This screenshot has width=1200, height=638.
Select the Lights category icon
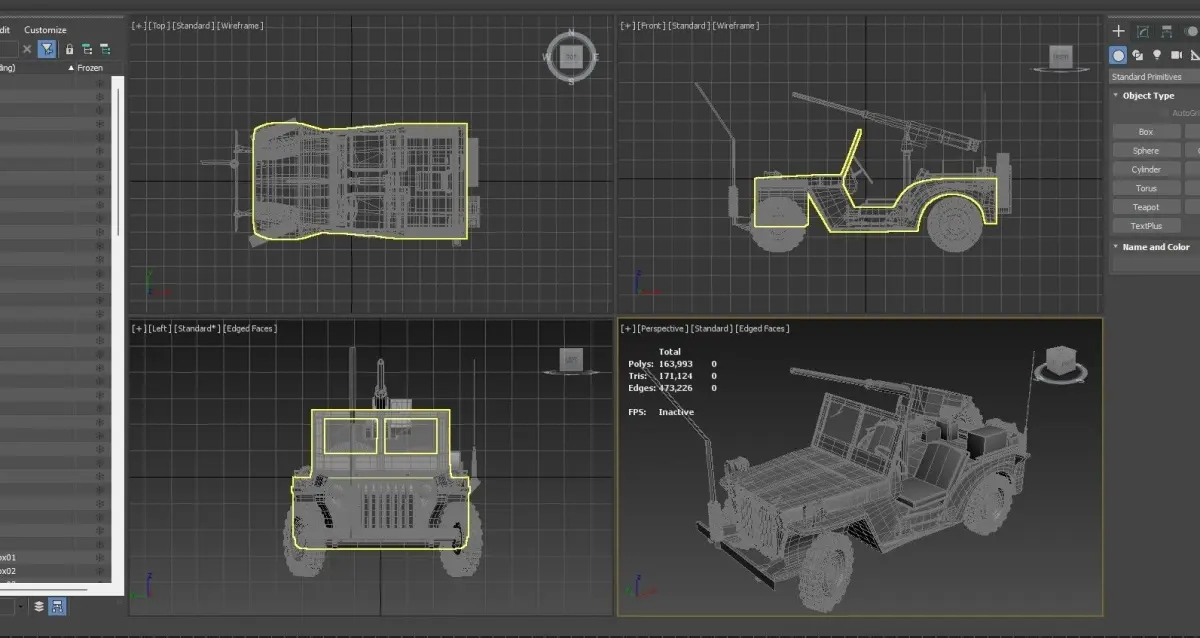(1157, 55)
